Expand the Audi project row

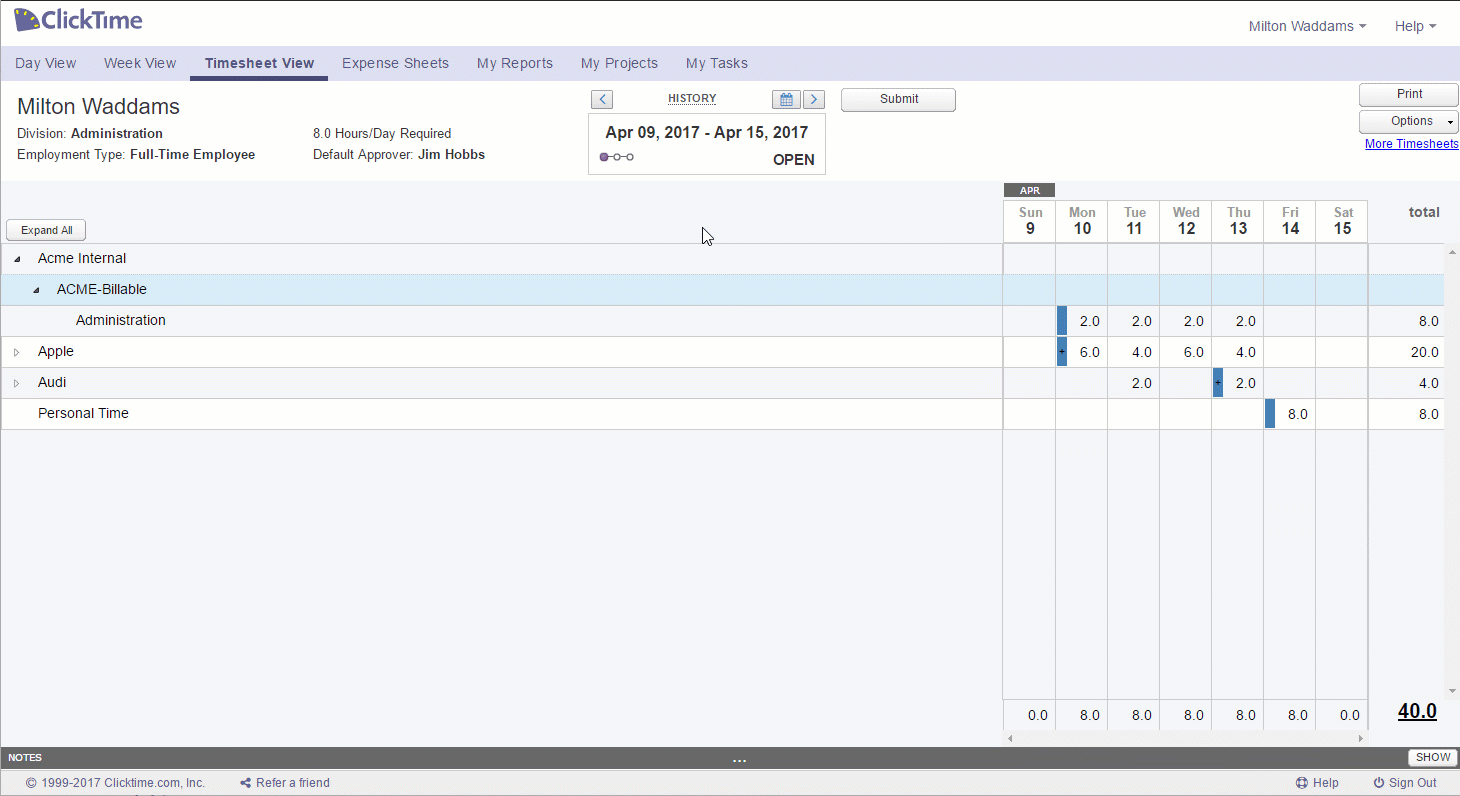pyautogui.click(x=17, y=382)
